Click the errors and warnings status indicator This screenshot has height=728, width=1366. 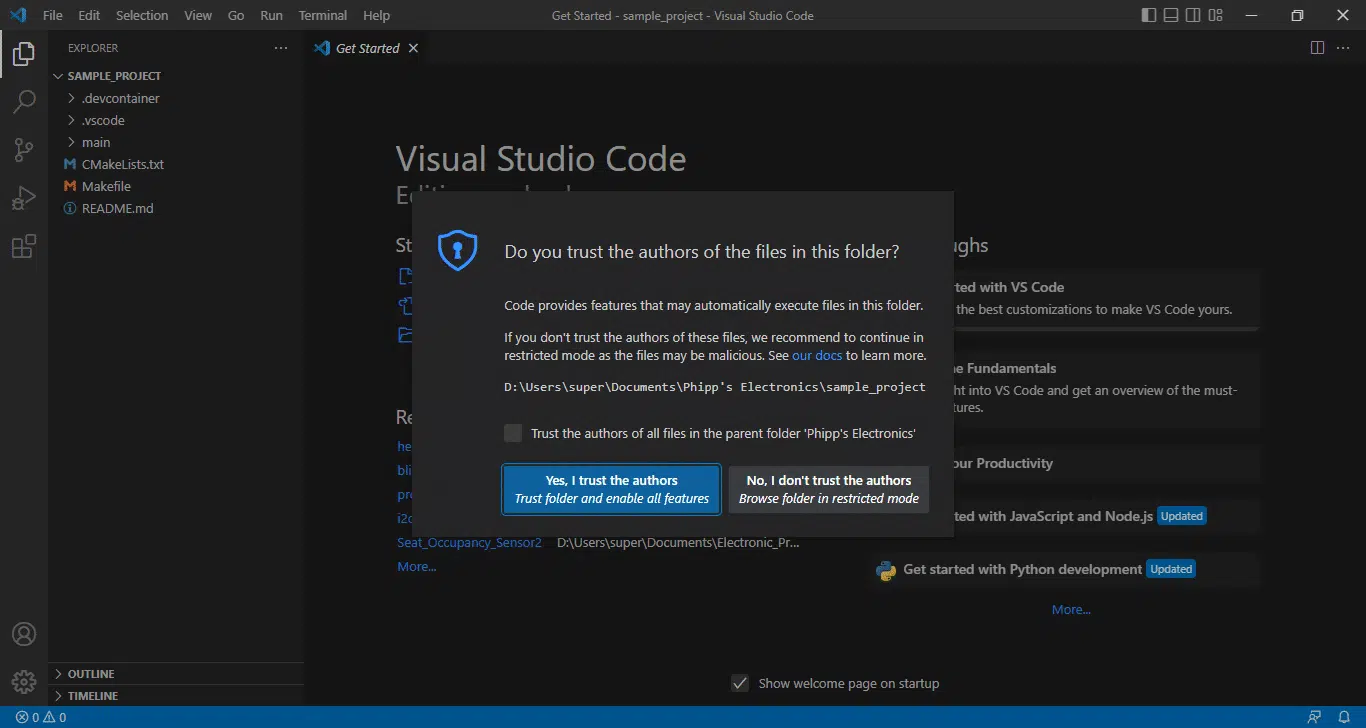coord(41,717)
